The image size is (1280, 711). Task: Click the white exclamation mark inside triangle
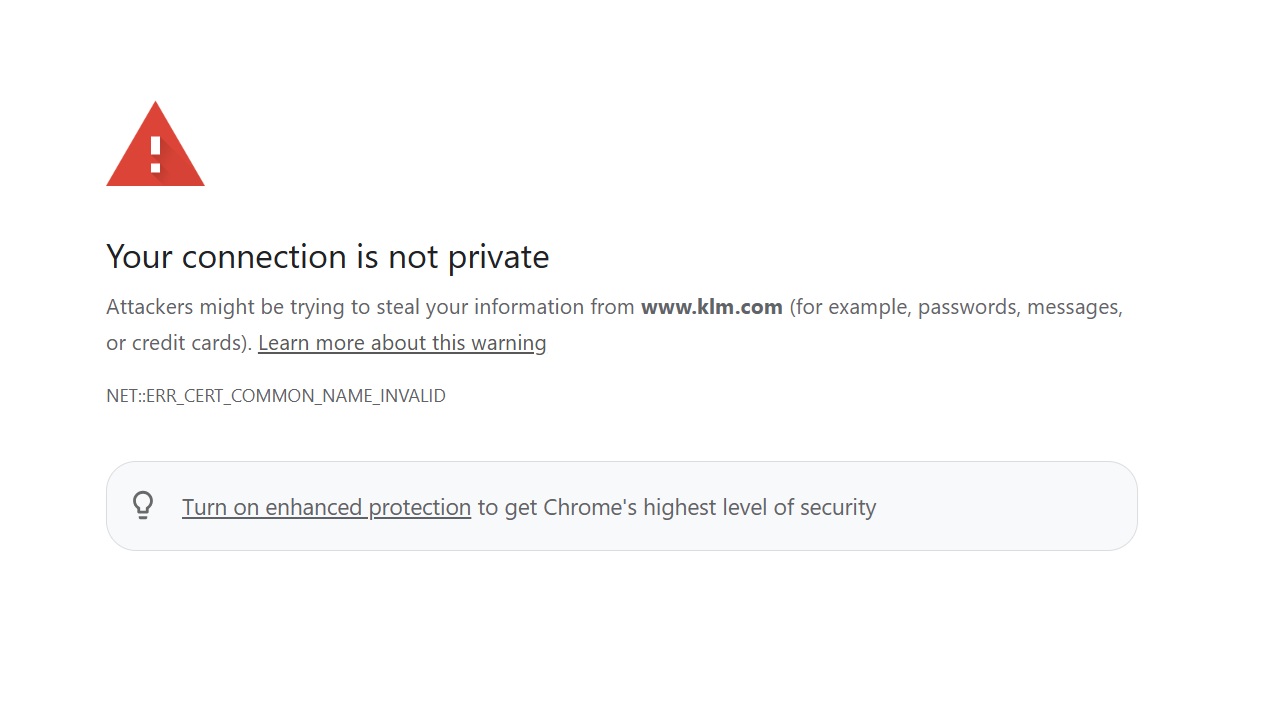point(155,154)
